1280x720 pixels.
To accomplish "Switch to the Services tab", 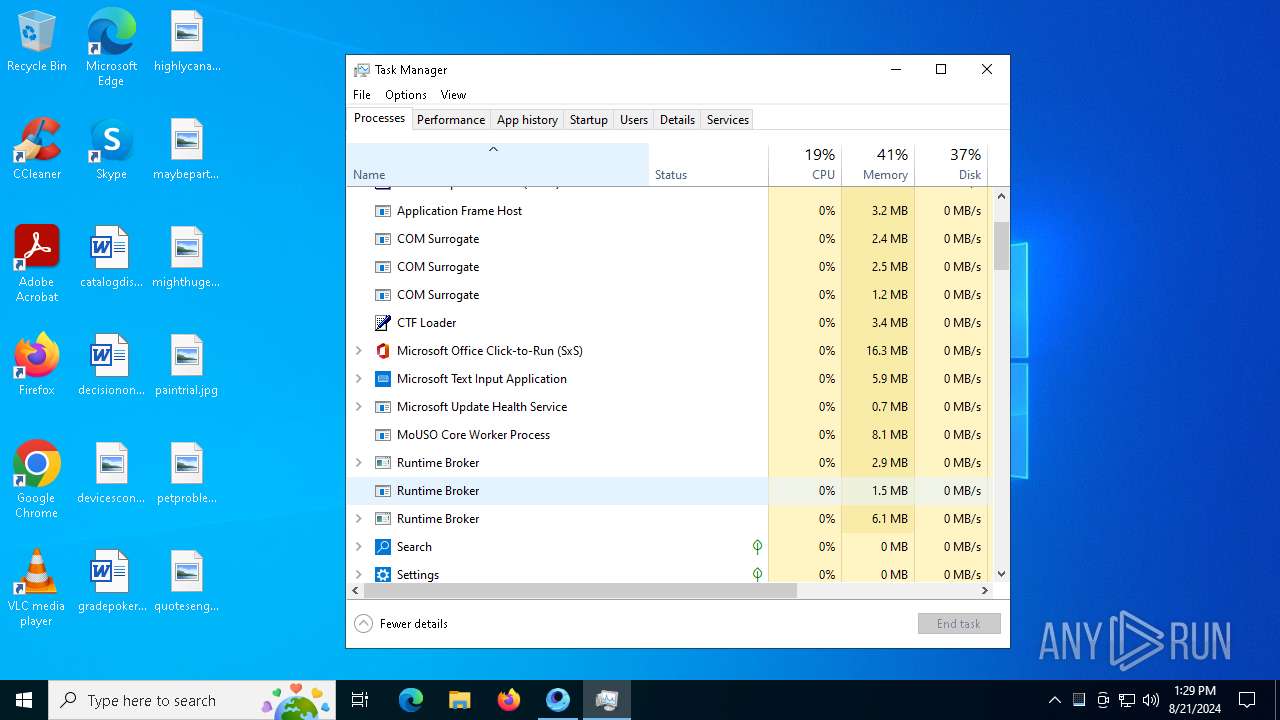I will (x=728, y=120).
